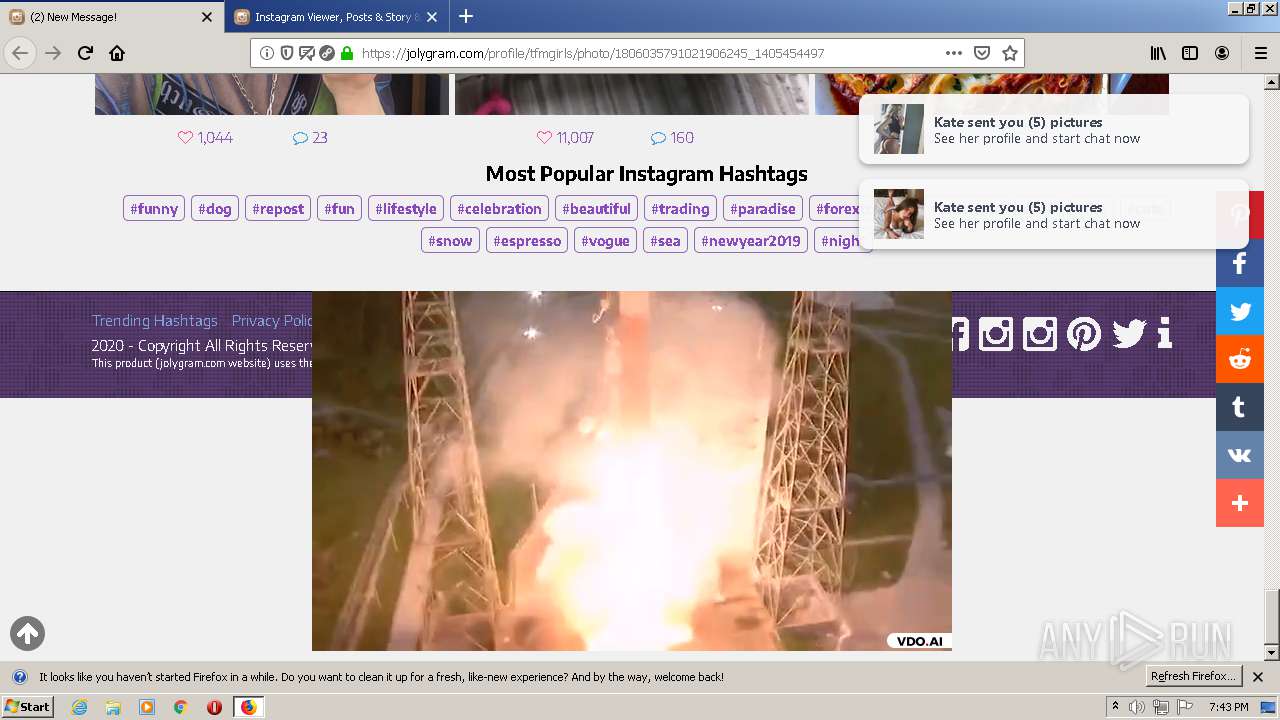The width and height of the screenshot is (1280, 720).
Task: Open the #fun hashtag
Action: click(339, 209)
